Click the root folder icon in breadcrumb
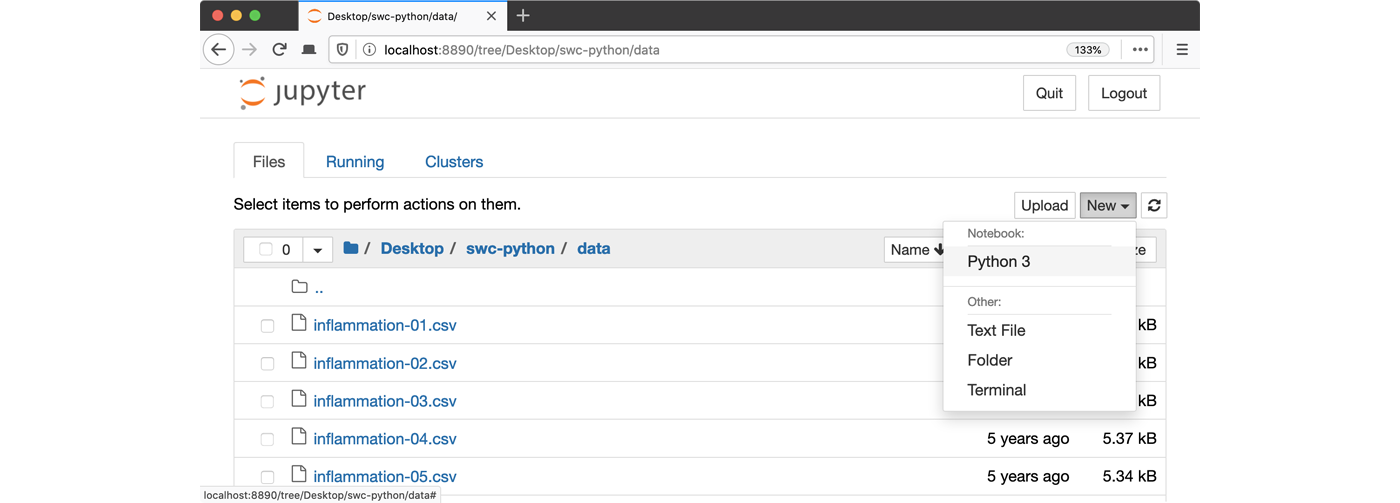Viewport: 1400px width, 503px height. [350, 248]
